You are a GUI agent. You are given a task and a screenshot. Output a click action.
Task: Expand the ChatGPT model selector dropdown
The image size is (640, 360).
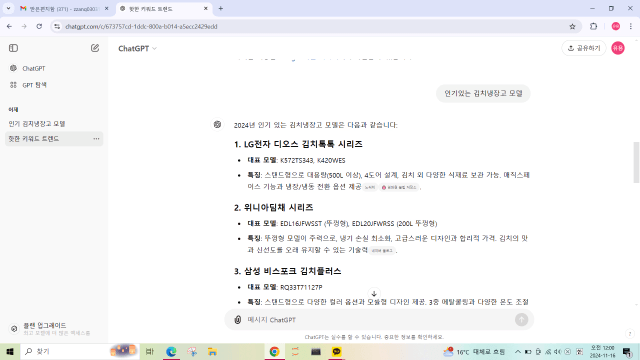click(x=138, y=49)
